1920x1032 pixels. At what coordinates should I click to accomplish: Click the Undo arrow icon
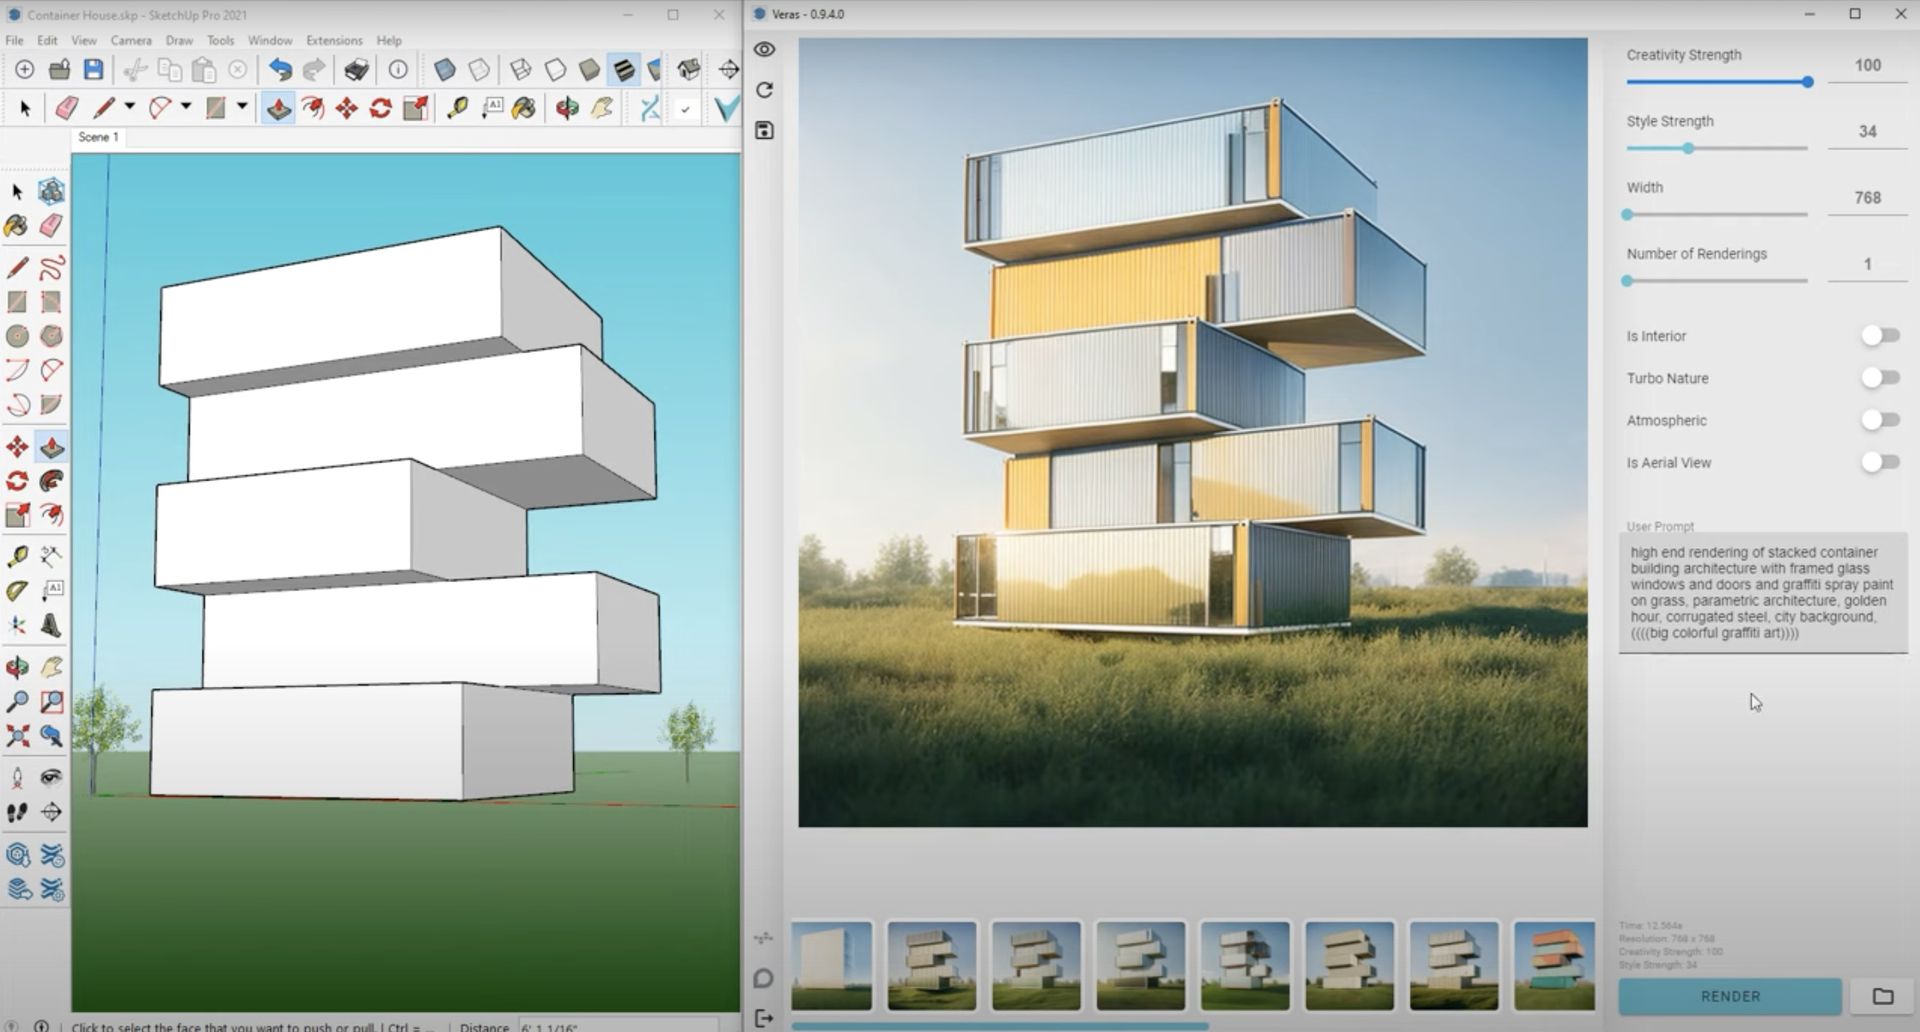(280, 69)
